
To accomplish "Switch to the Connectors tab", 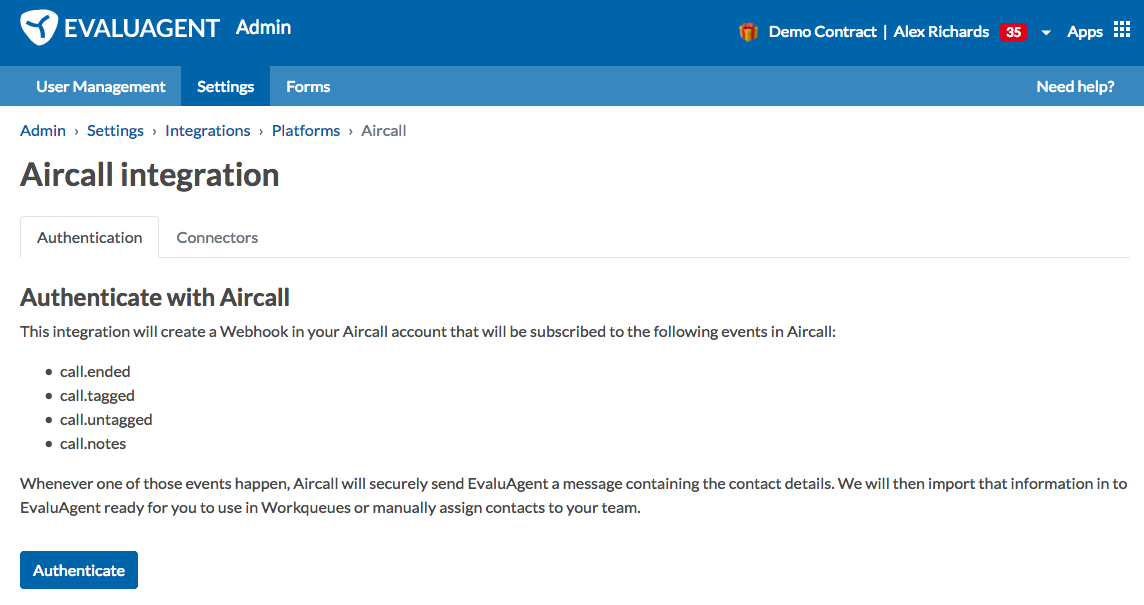I will pos(217,237).
